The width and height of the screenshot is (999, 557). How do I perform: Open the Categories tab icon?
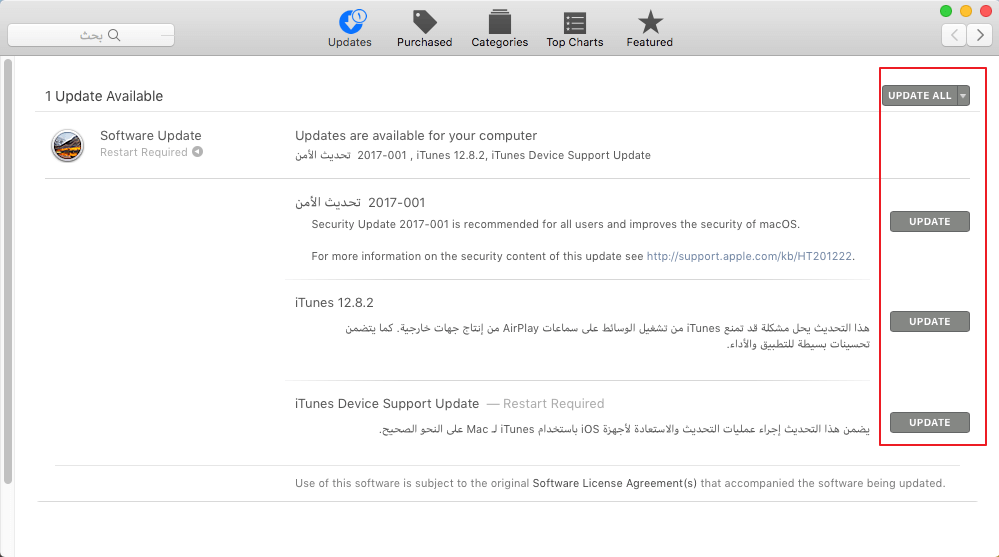pos(500,22)
